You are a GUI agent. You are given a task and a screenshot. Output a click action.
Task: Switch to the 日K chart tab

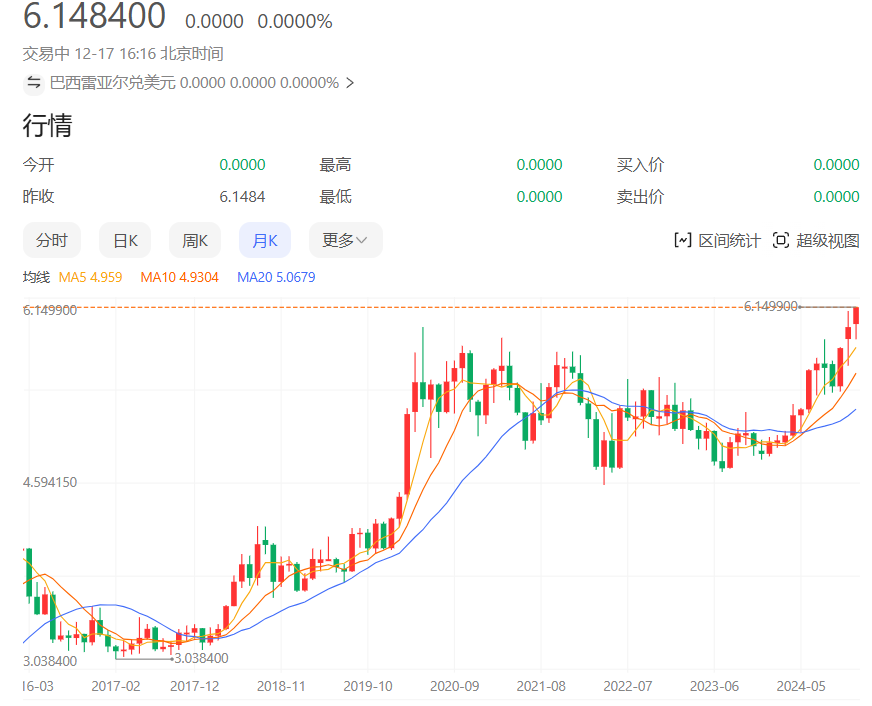(x=125, y=240)
